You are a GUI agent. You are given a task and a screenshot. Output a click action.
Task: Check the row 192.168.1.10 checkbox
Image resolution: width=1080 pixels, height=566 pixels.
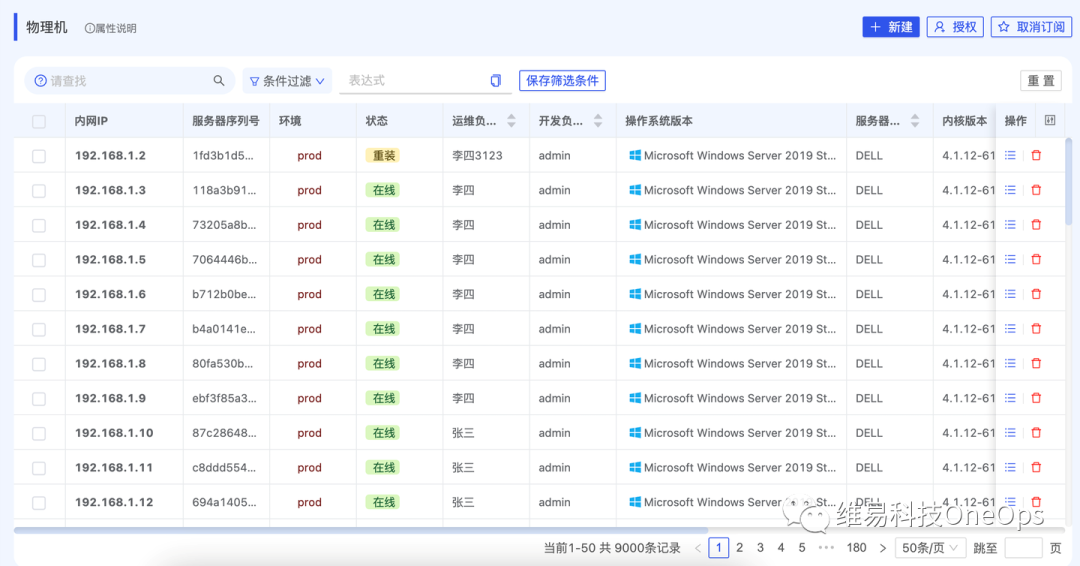click(39, 433)
